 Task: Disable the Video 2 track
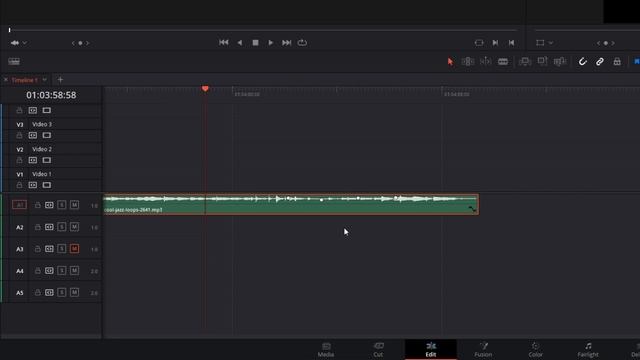pos(47,160)
